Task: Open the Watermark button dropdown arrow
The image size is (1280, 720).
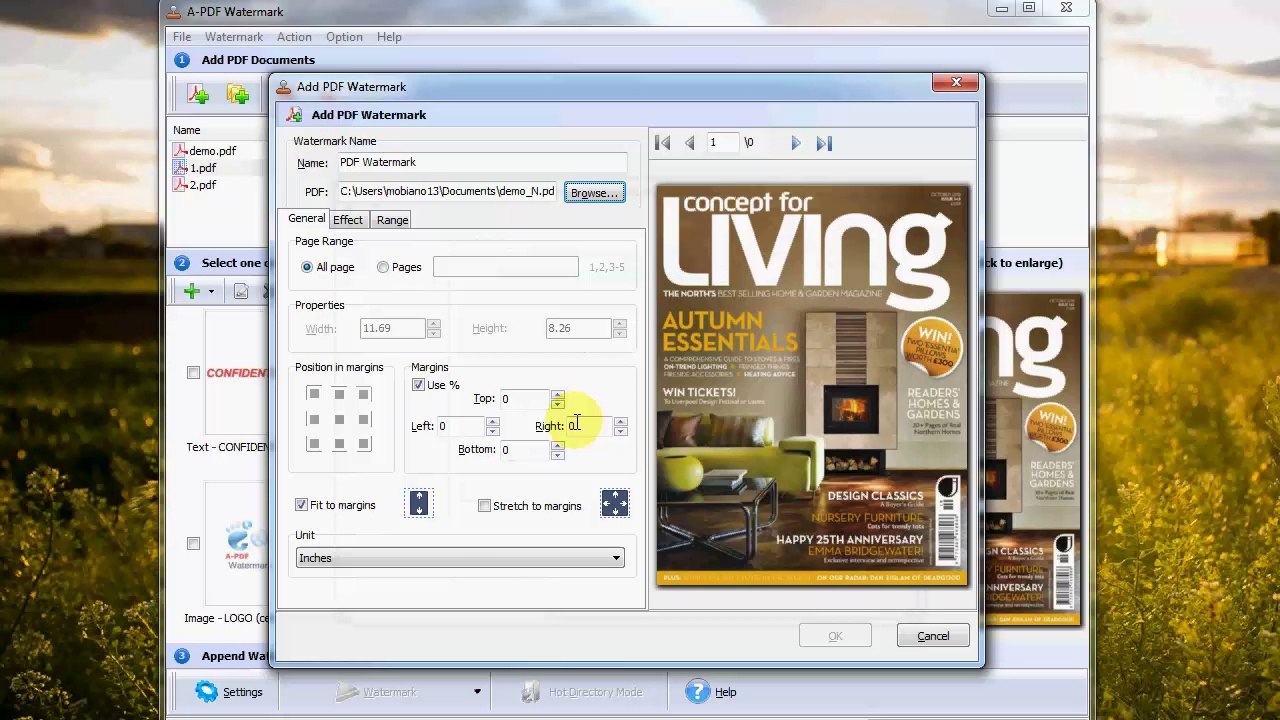Action: (477, 692)
